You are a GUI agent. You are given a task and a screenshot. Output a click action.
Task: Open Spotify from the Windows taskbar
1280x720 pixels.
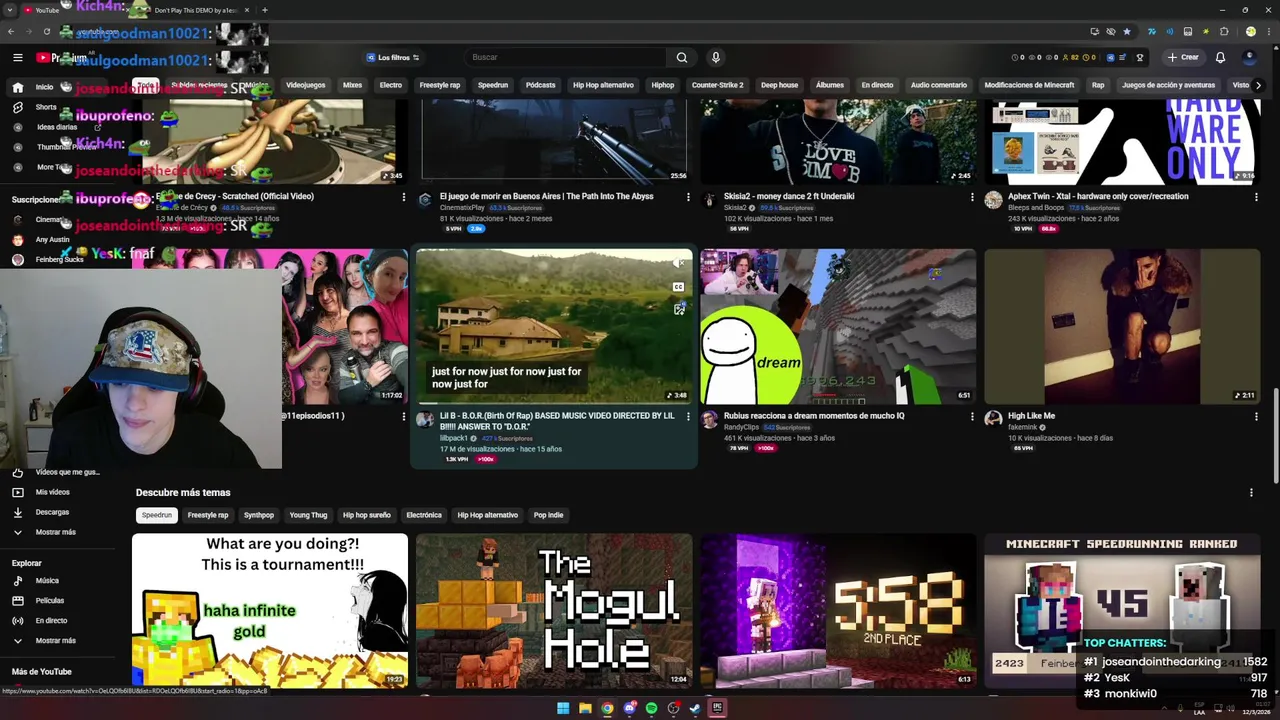651,708
